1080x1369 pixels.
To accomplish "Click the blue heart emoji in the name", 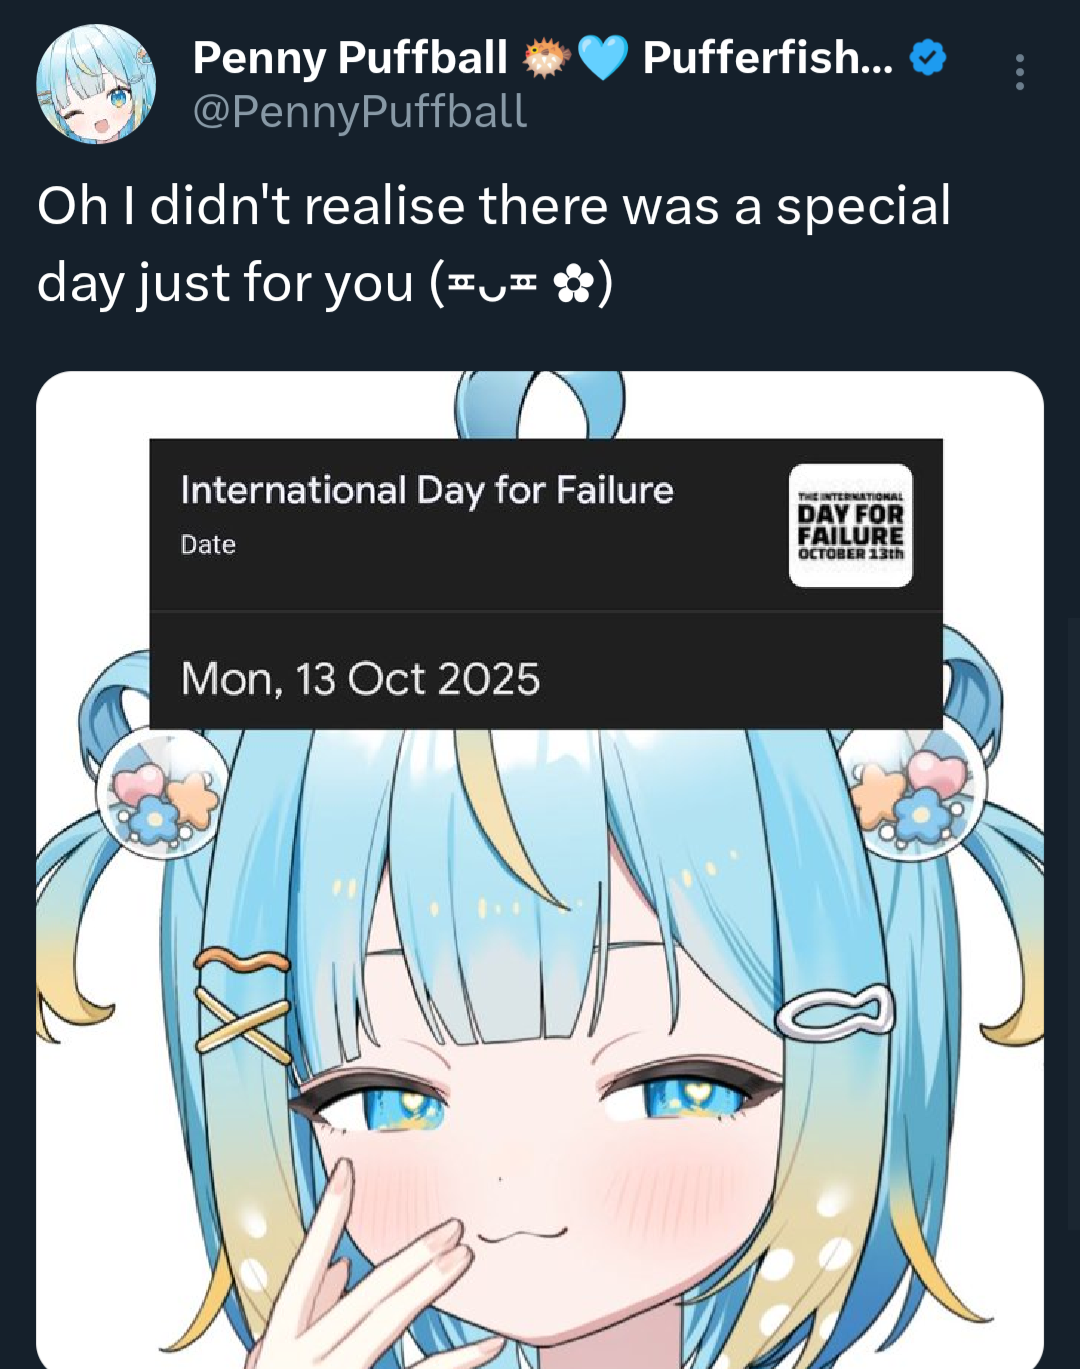I will (x=603, y=58).
